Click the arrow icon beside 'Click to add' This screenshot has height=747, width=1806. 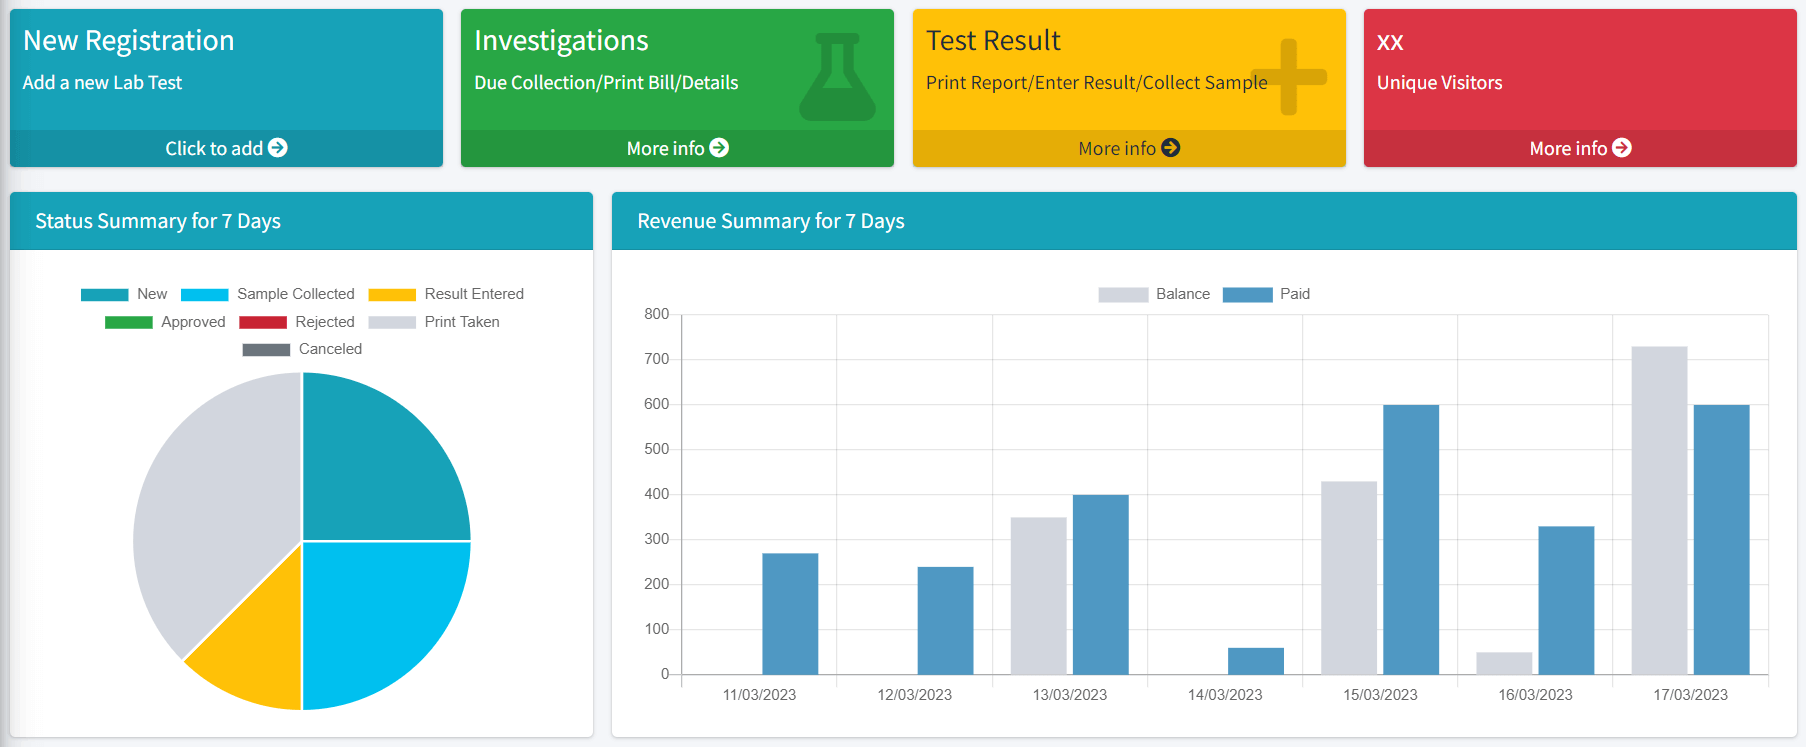click(278, 148)
